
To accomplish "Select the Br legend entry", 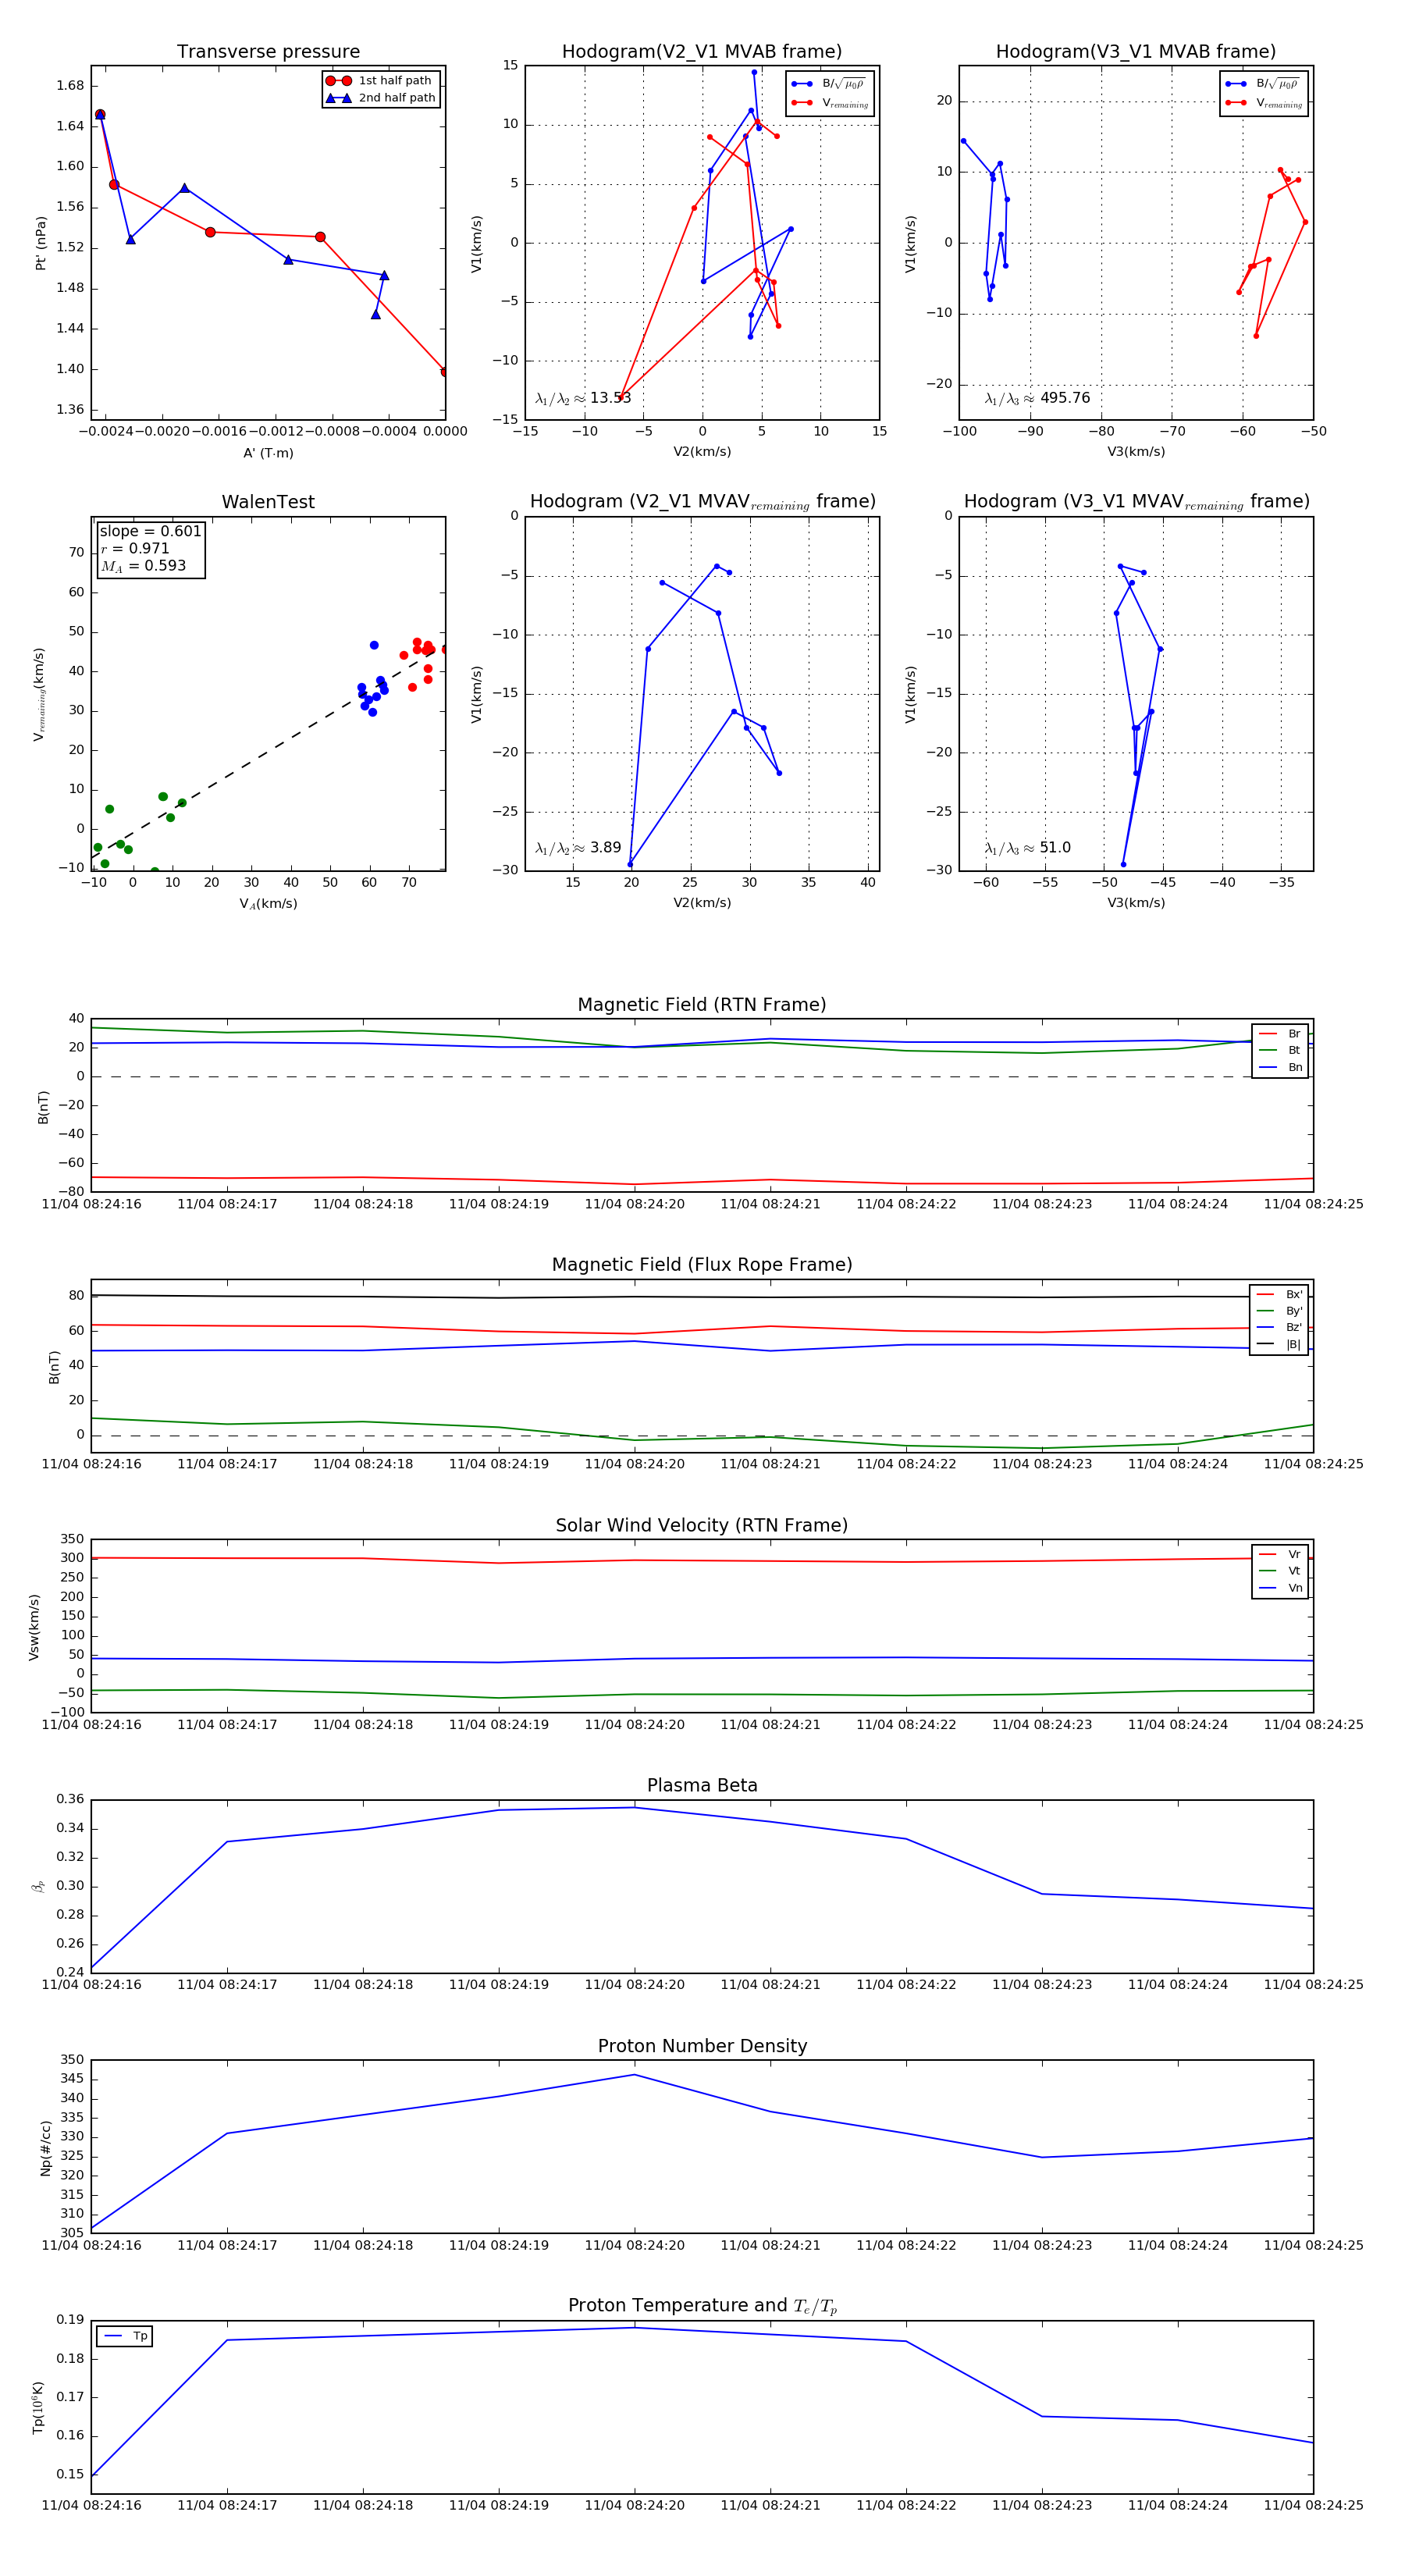I will (x=1280, y=1034).
